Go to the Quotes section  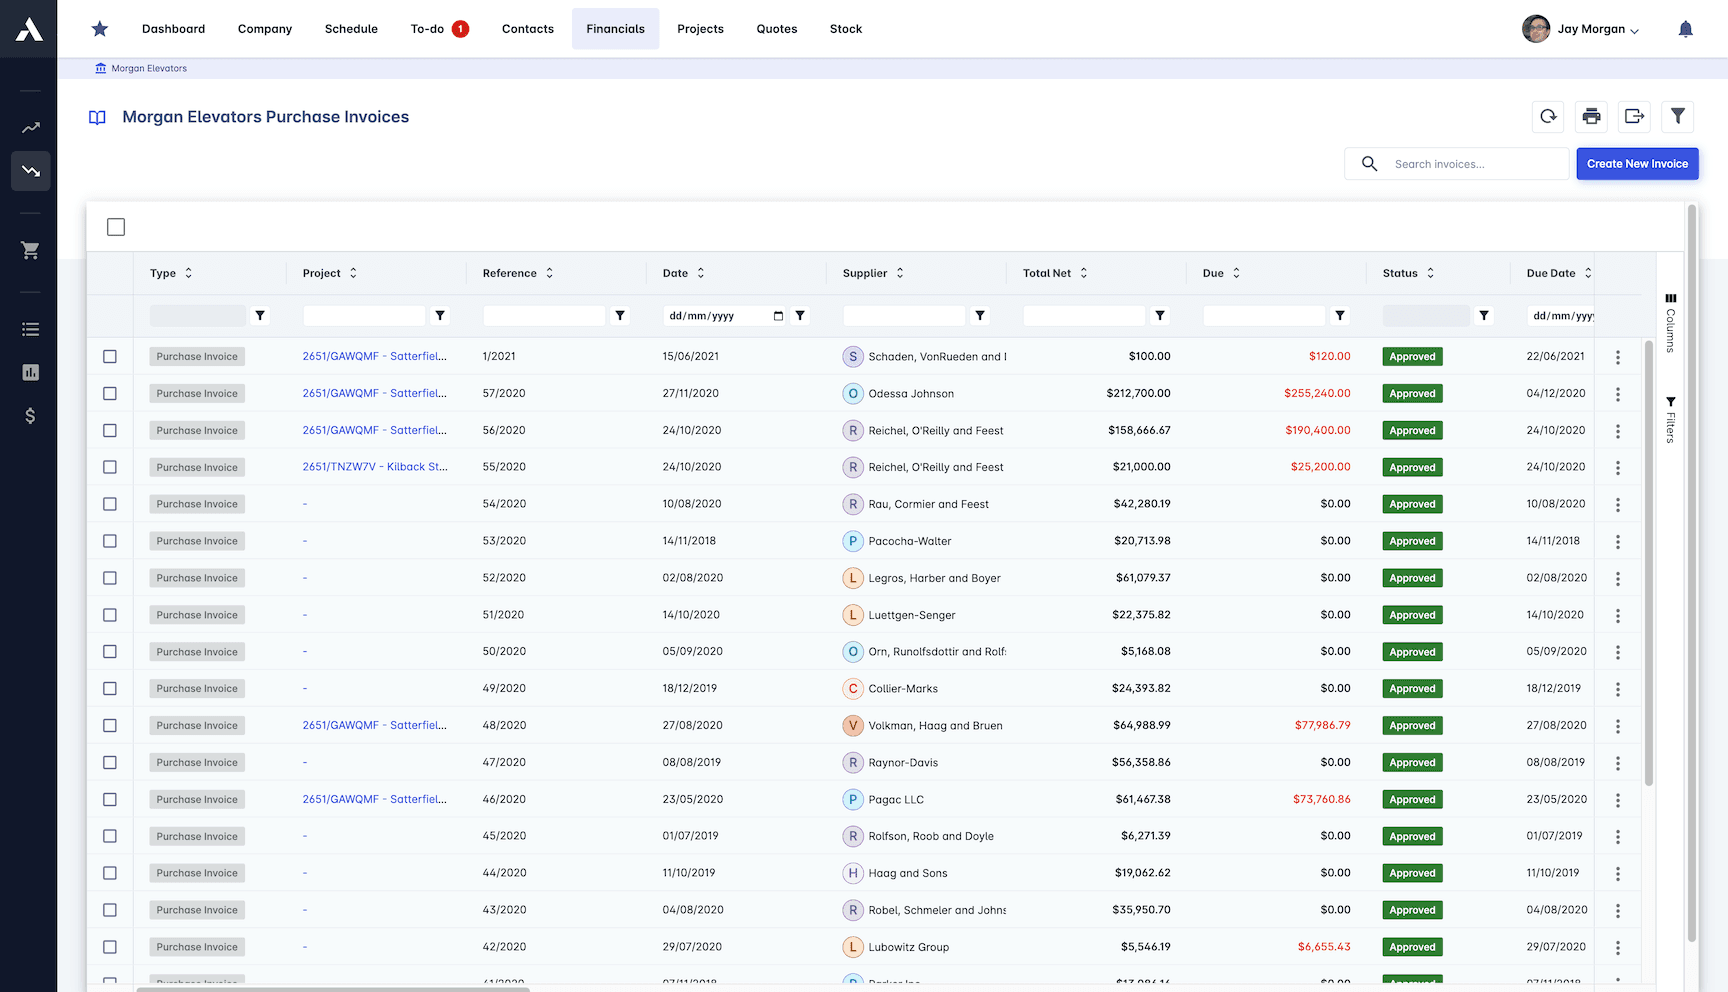pos(777,28)
